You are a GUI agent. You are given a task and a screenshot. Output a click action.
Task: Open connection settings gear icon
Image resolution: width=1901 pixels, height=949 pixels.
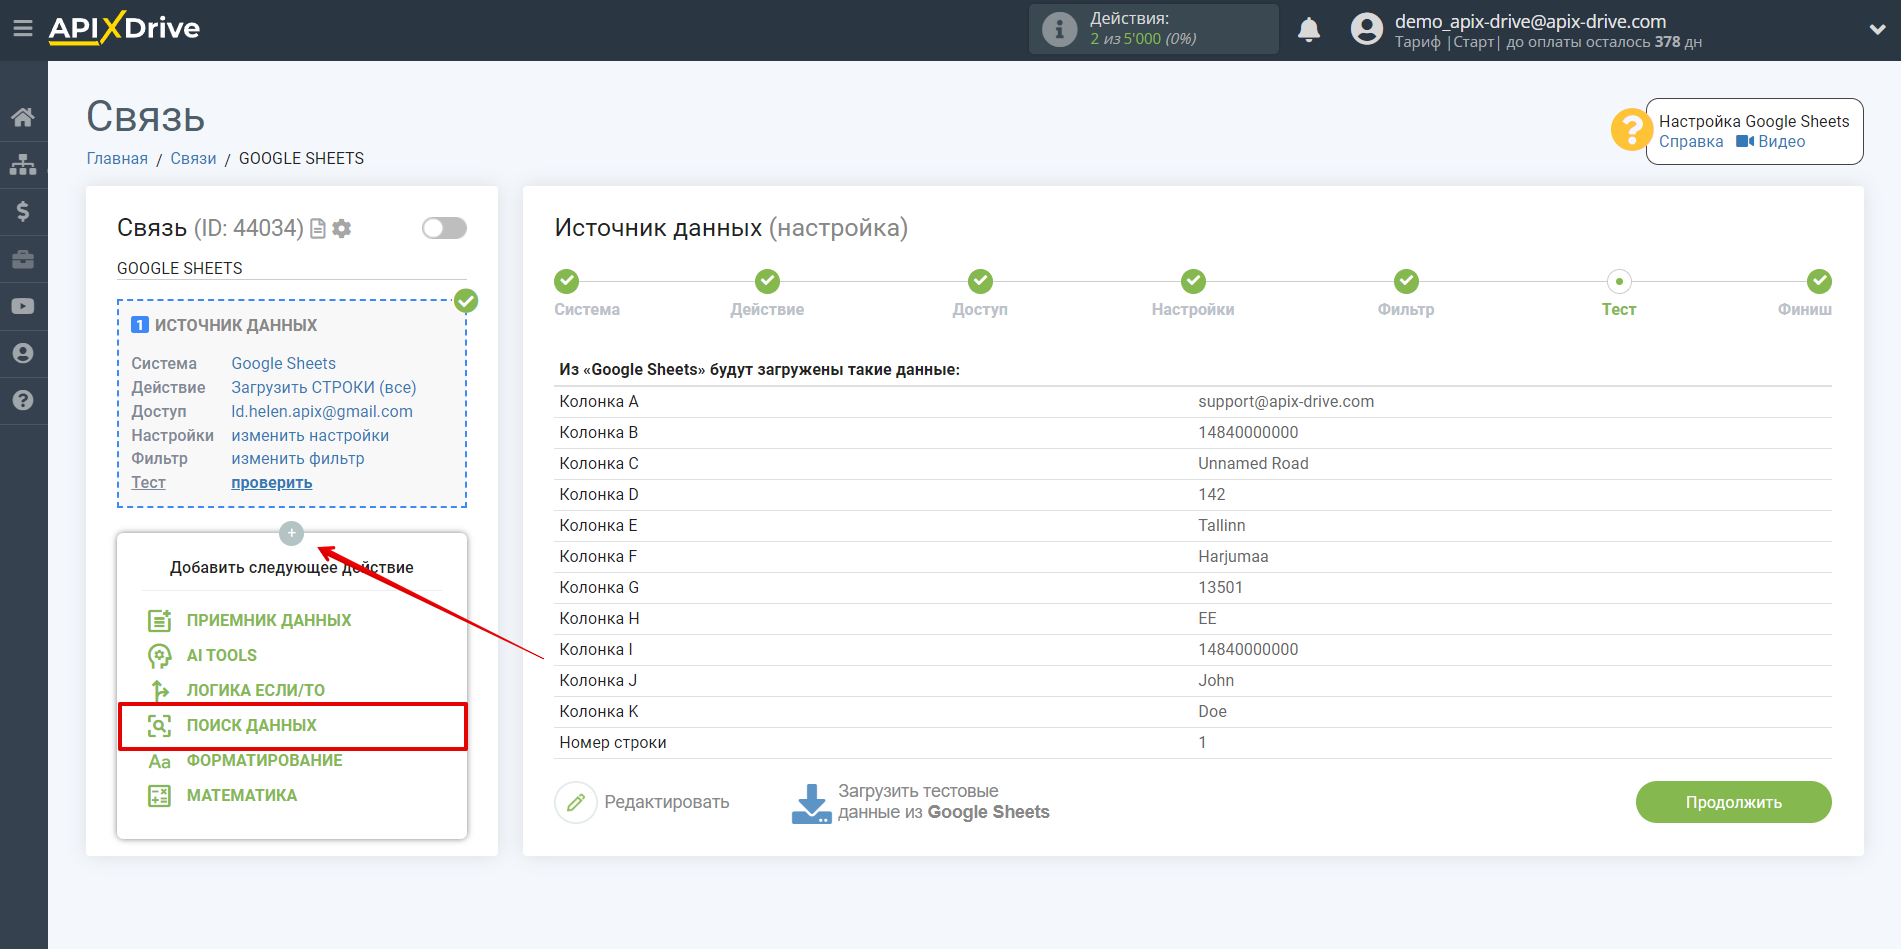point(342,229)
